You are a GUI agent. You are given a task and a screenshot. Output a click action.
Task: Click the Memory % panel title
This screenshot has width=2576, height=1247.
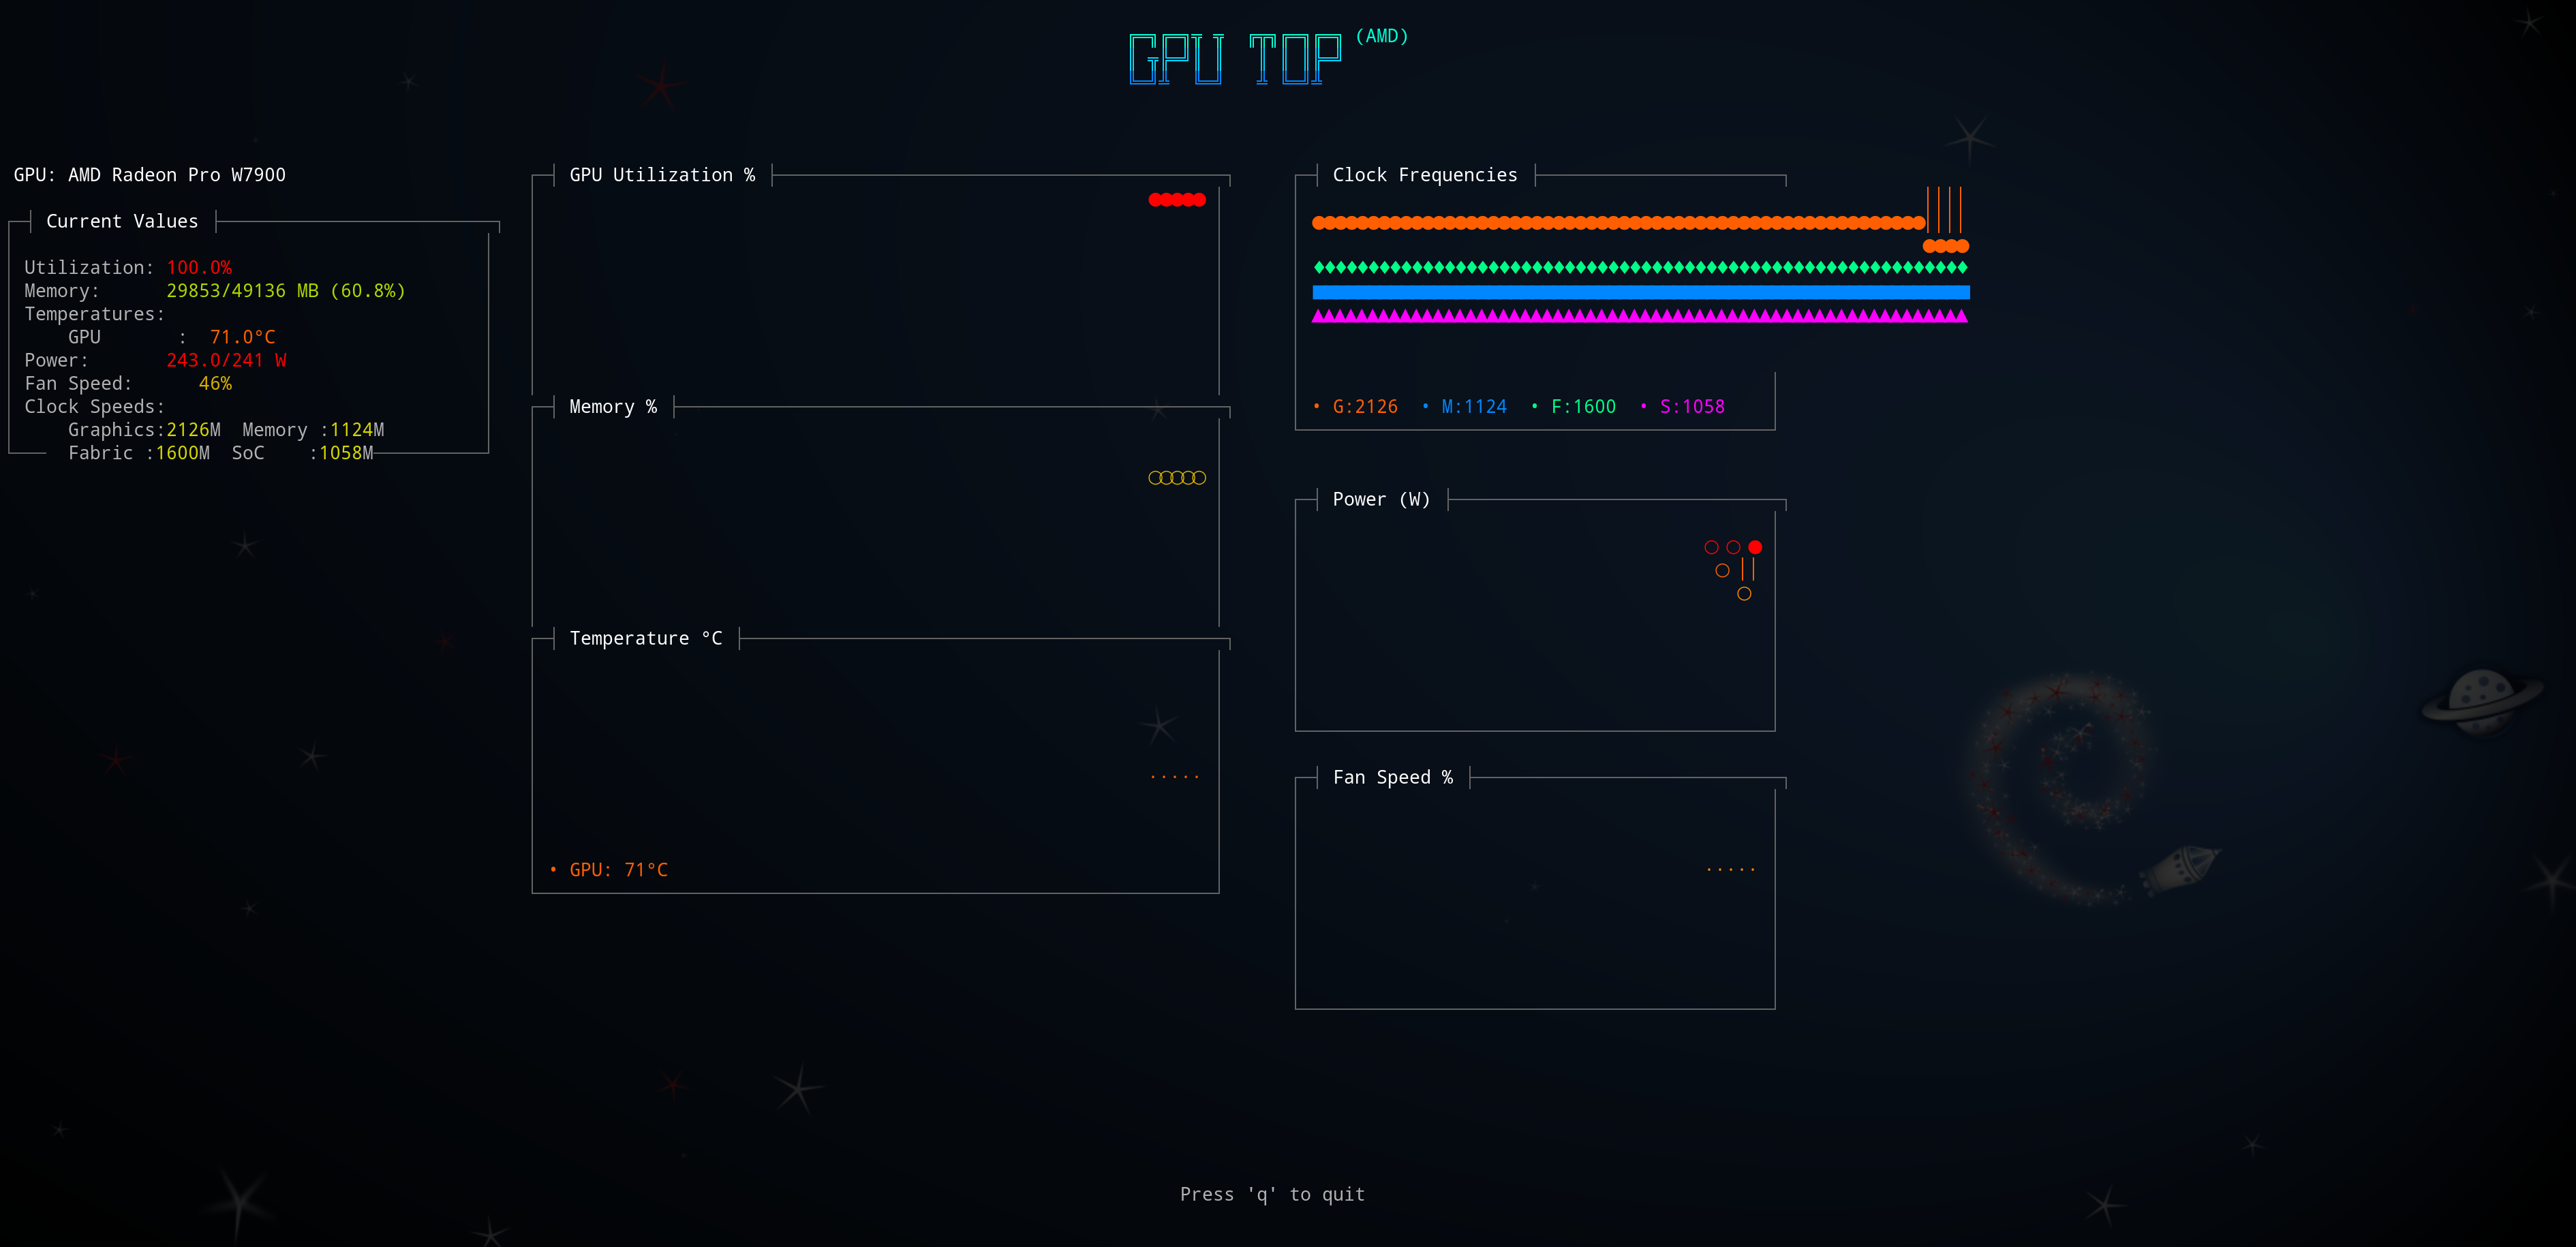click(x=613, y=407)
